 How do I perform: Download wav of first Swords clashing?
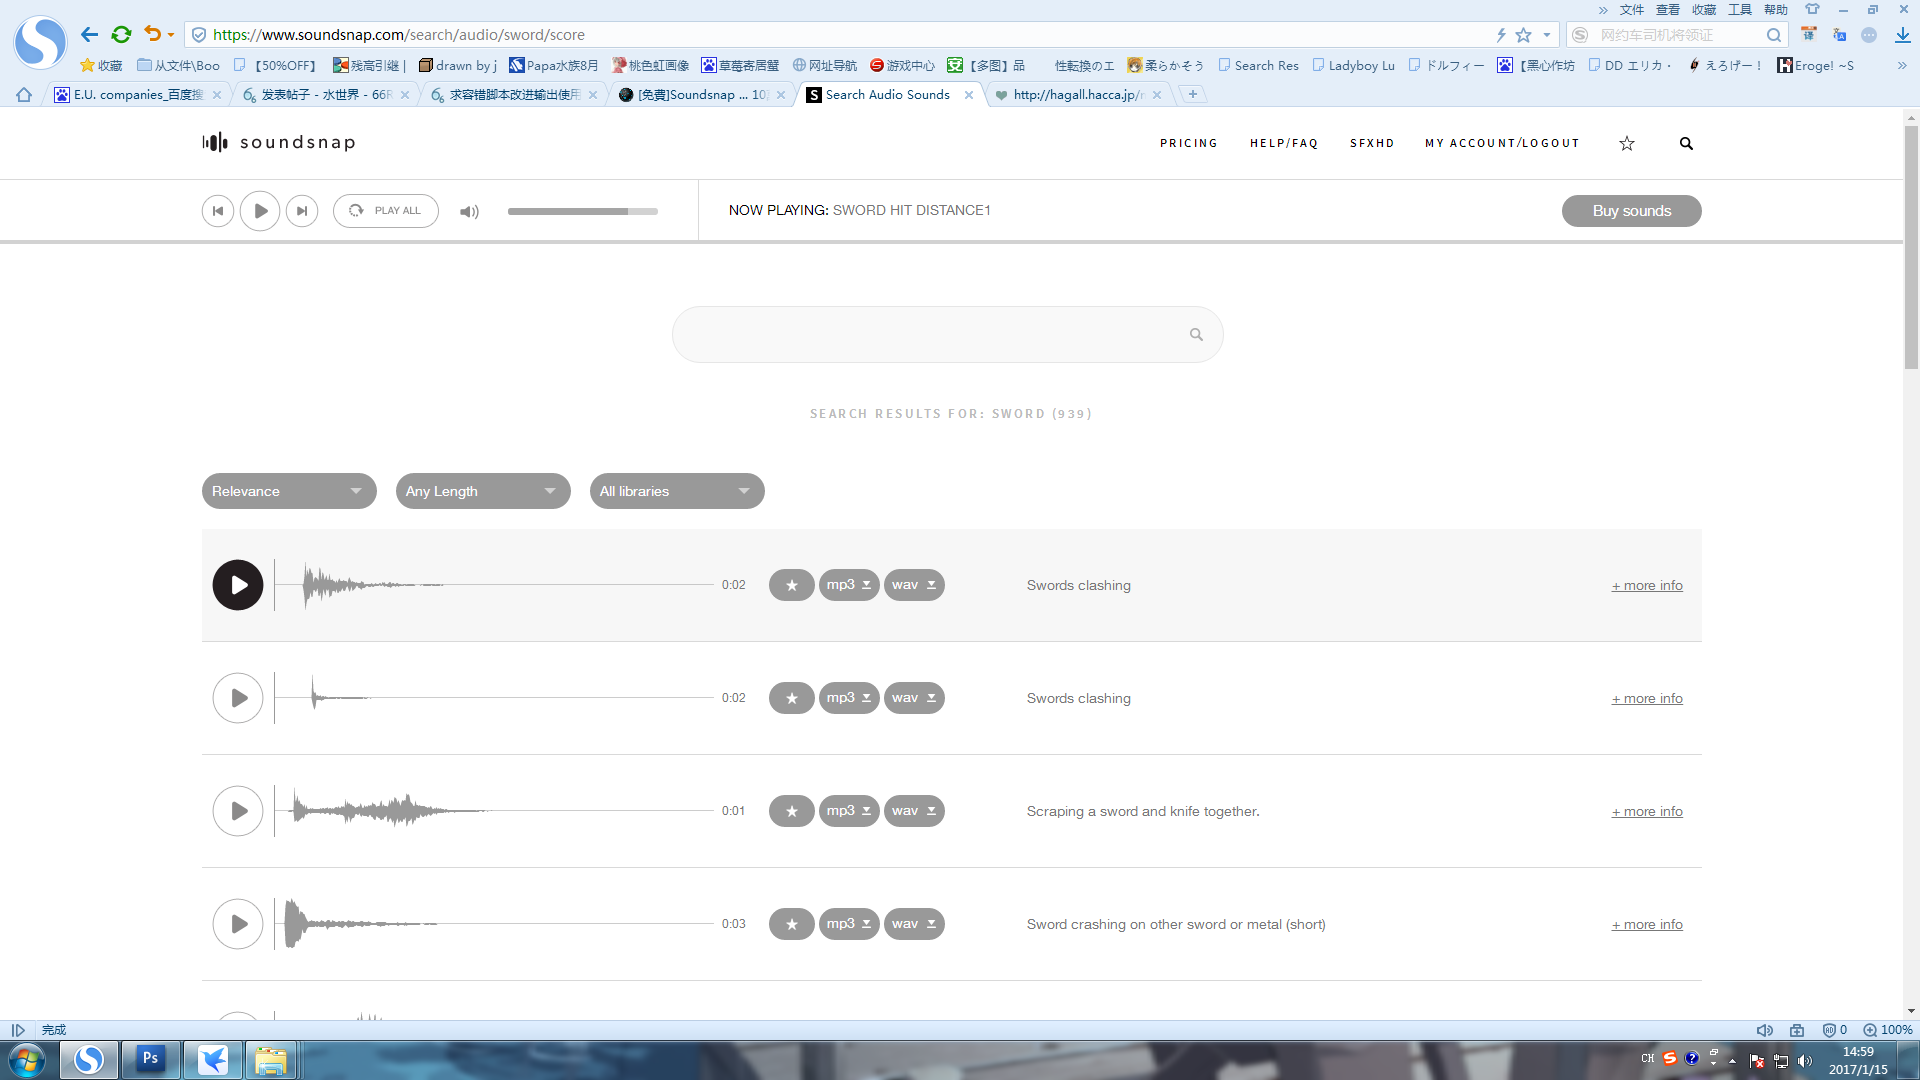tap(914, 585)
